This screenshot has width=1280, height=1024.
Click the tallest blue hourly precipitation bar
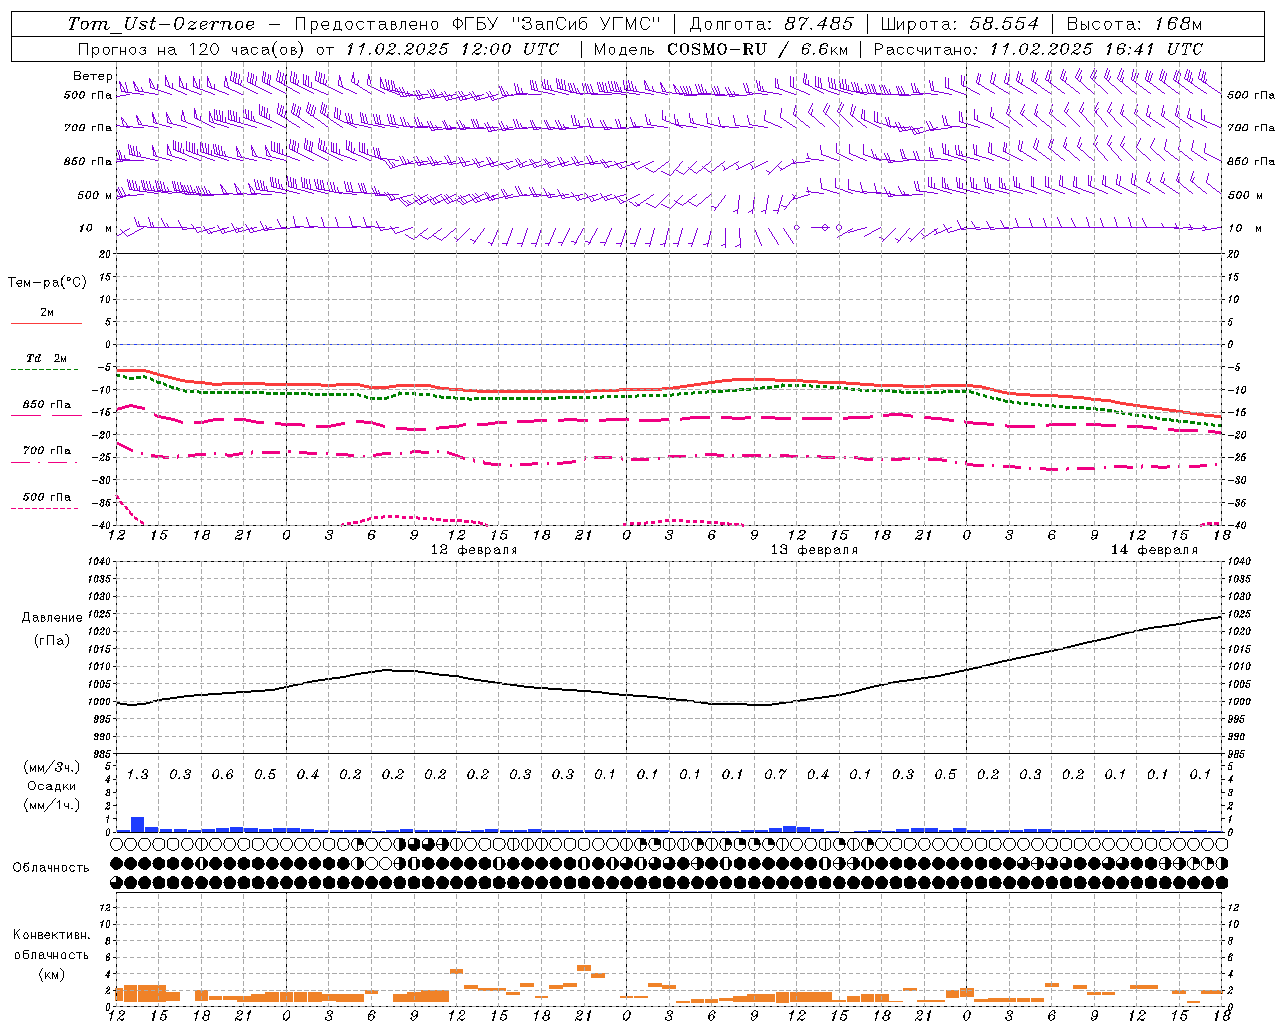pos(138,824)
